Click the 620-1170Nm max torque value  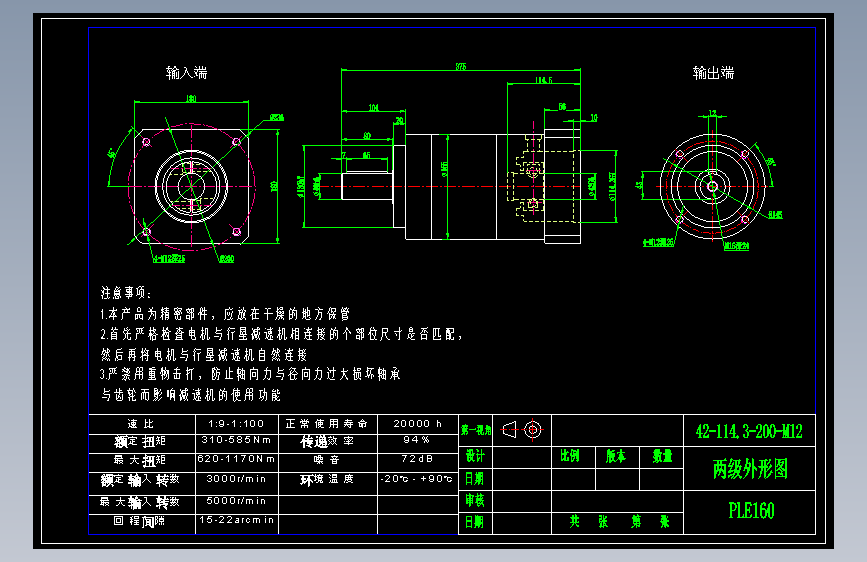point(237,459)
